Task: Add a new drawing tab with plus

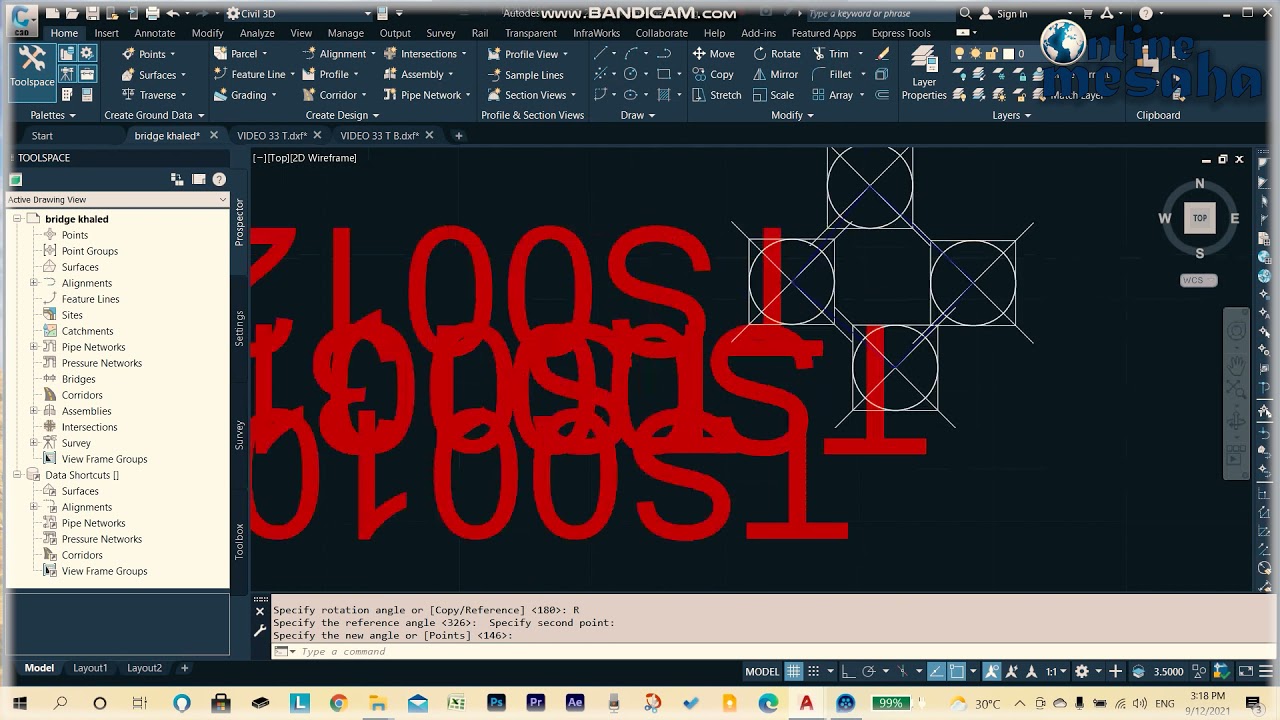Action: 459,136
